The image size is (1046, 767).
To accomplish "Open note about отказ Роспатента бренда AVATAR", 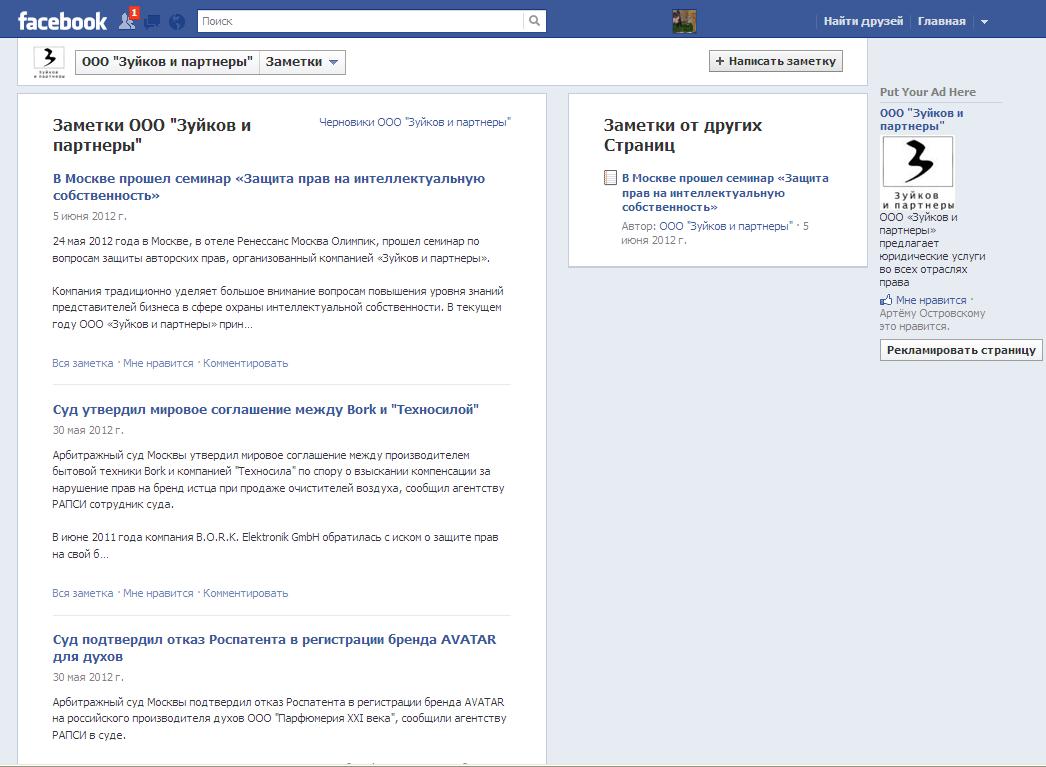I will click(x=274, y=648).
